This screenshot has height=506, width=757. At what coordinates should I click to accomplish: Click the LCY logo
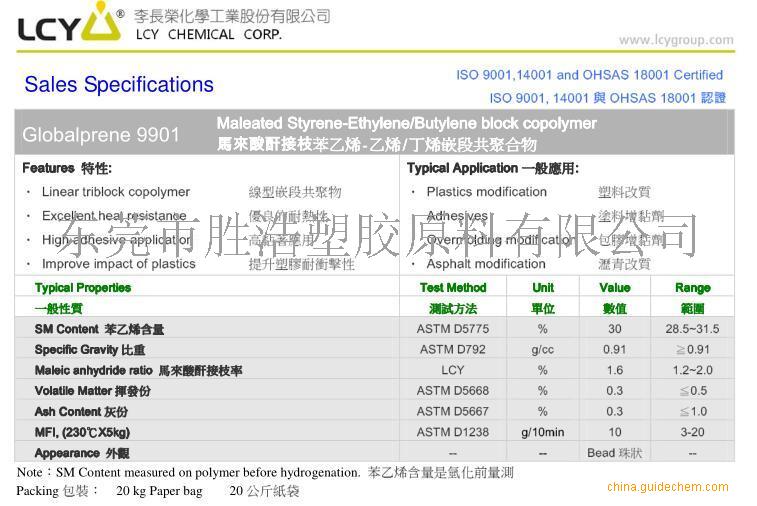pos(70,22)
